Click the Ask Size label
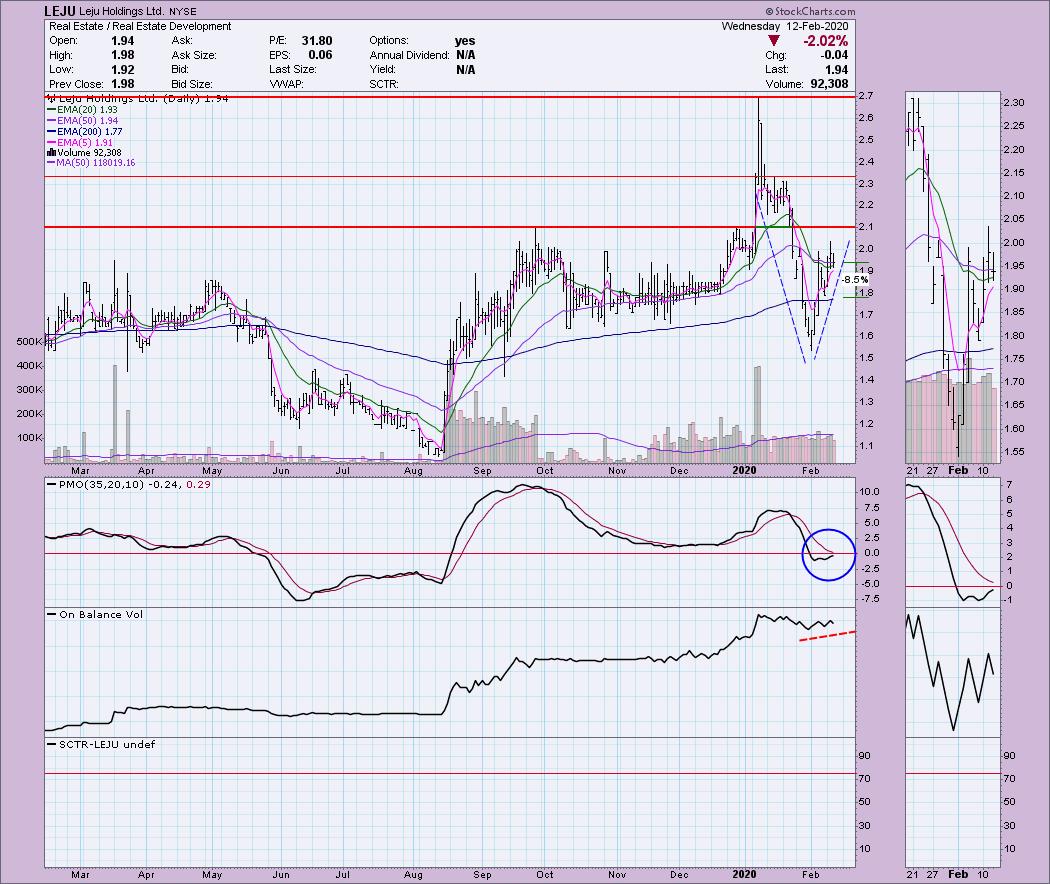Screen dimensions: 1050x884 pos(194,55)
